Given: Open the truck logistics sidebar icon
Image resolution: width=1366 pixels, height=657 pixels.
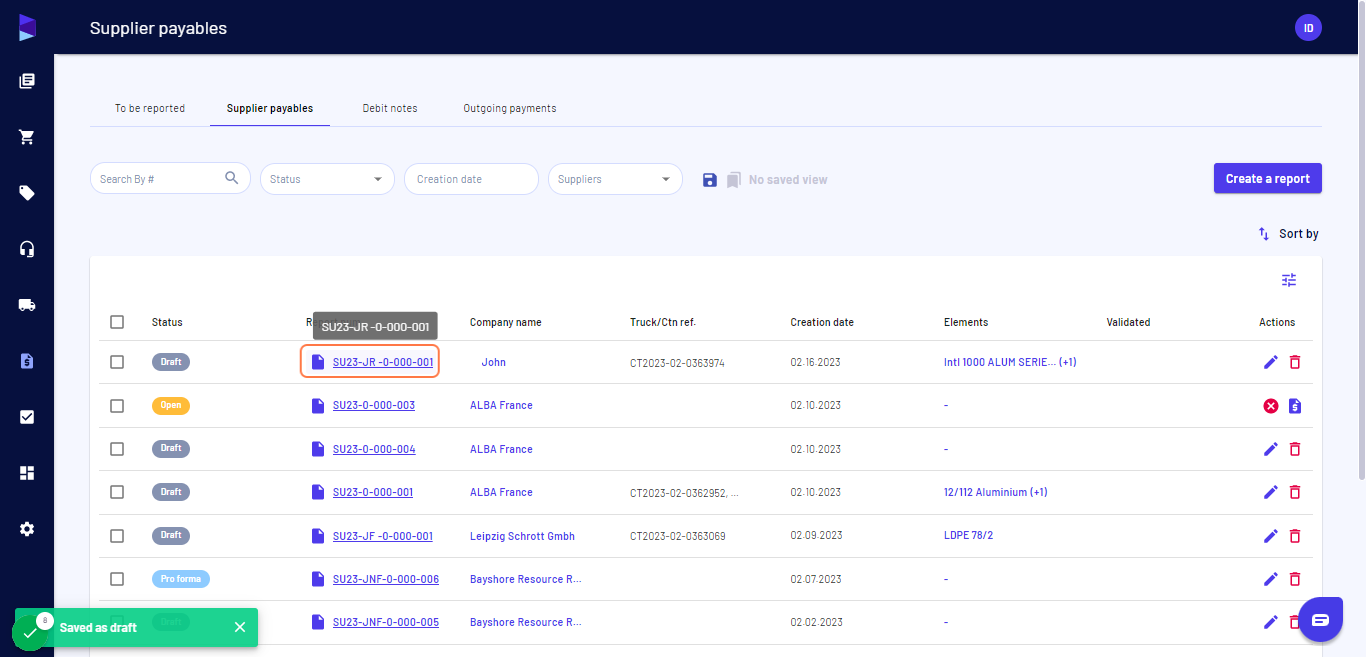Looking at the screenshot, I should click(27, 305).
